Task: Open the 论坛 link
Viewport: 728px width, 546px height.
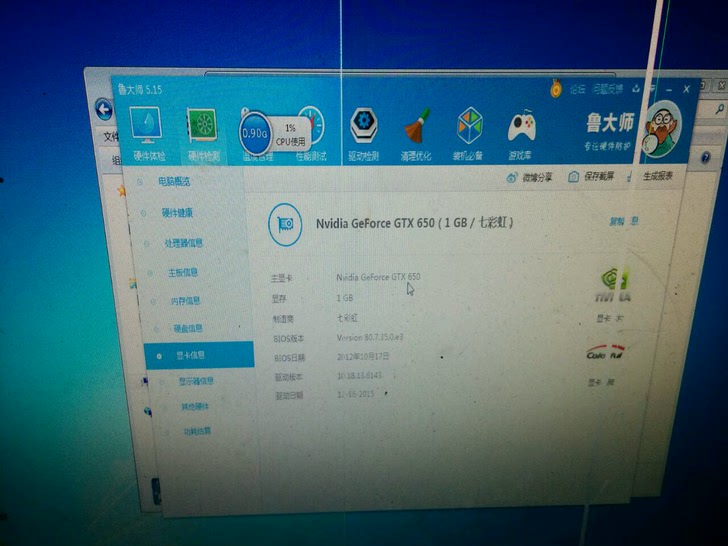Action: (578, 89)
